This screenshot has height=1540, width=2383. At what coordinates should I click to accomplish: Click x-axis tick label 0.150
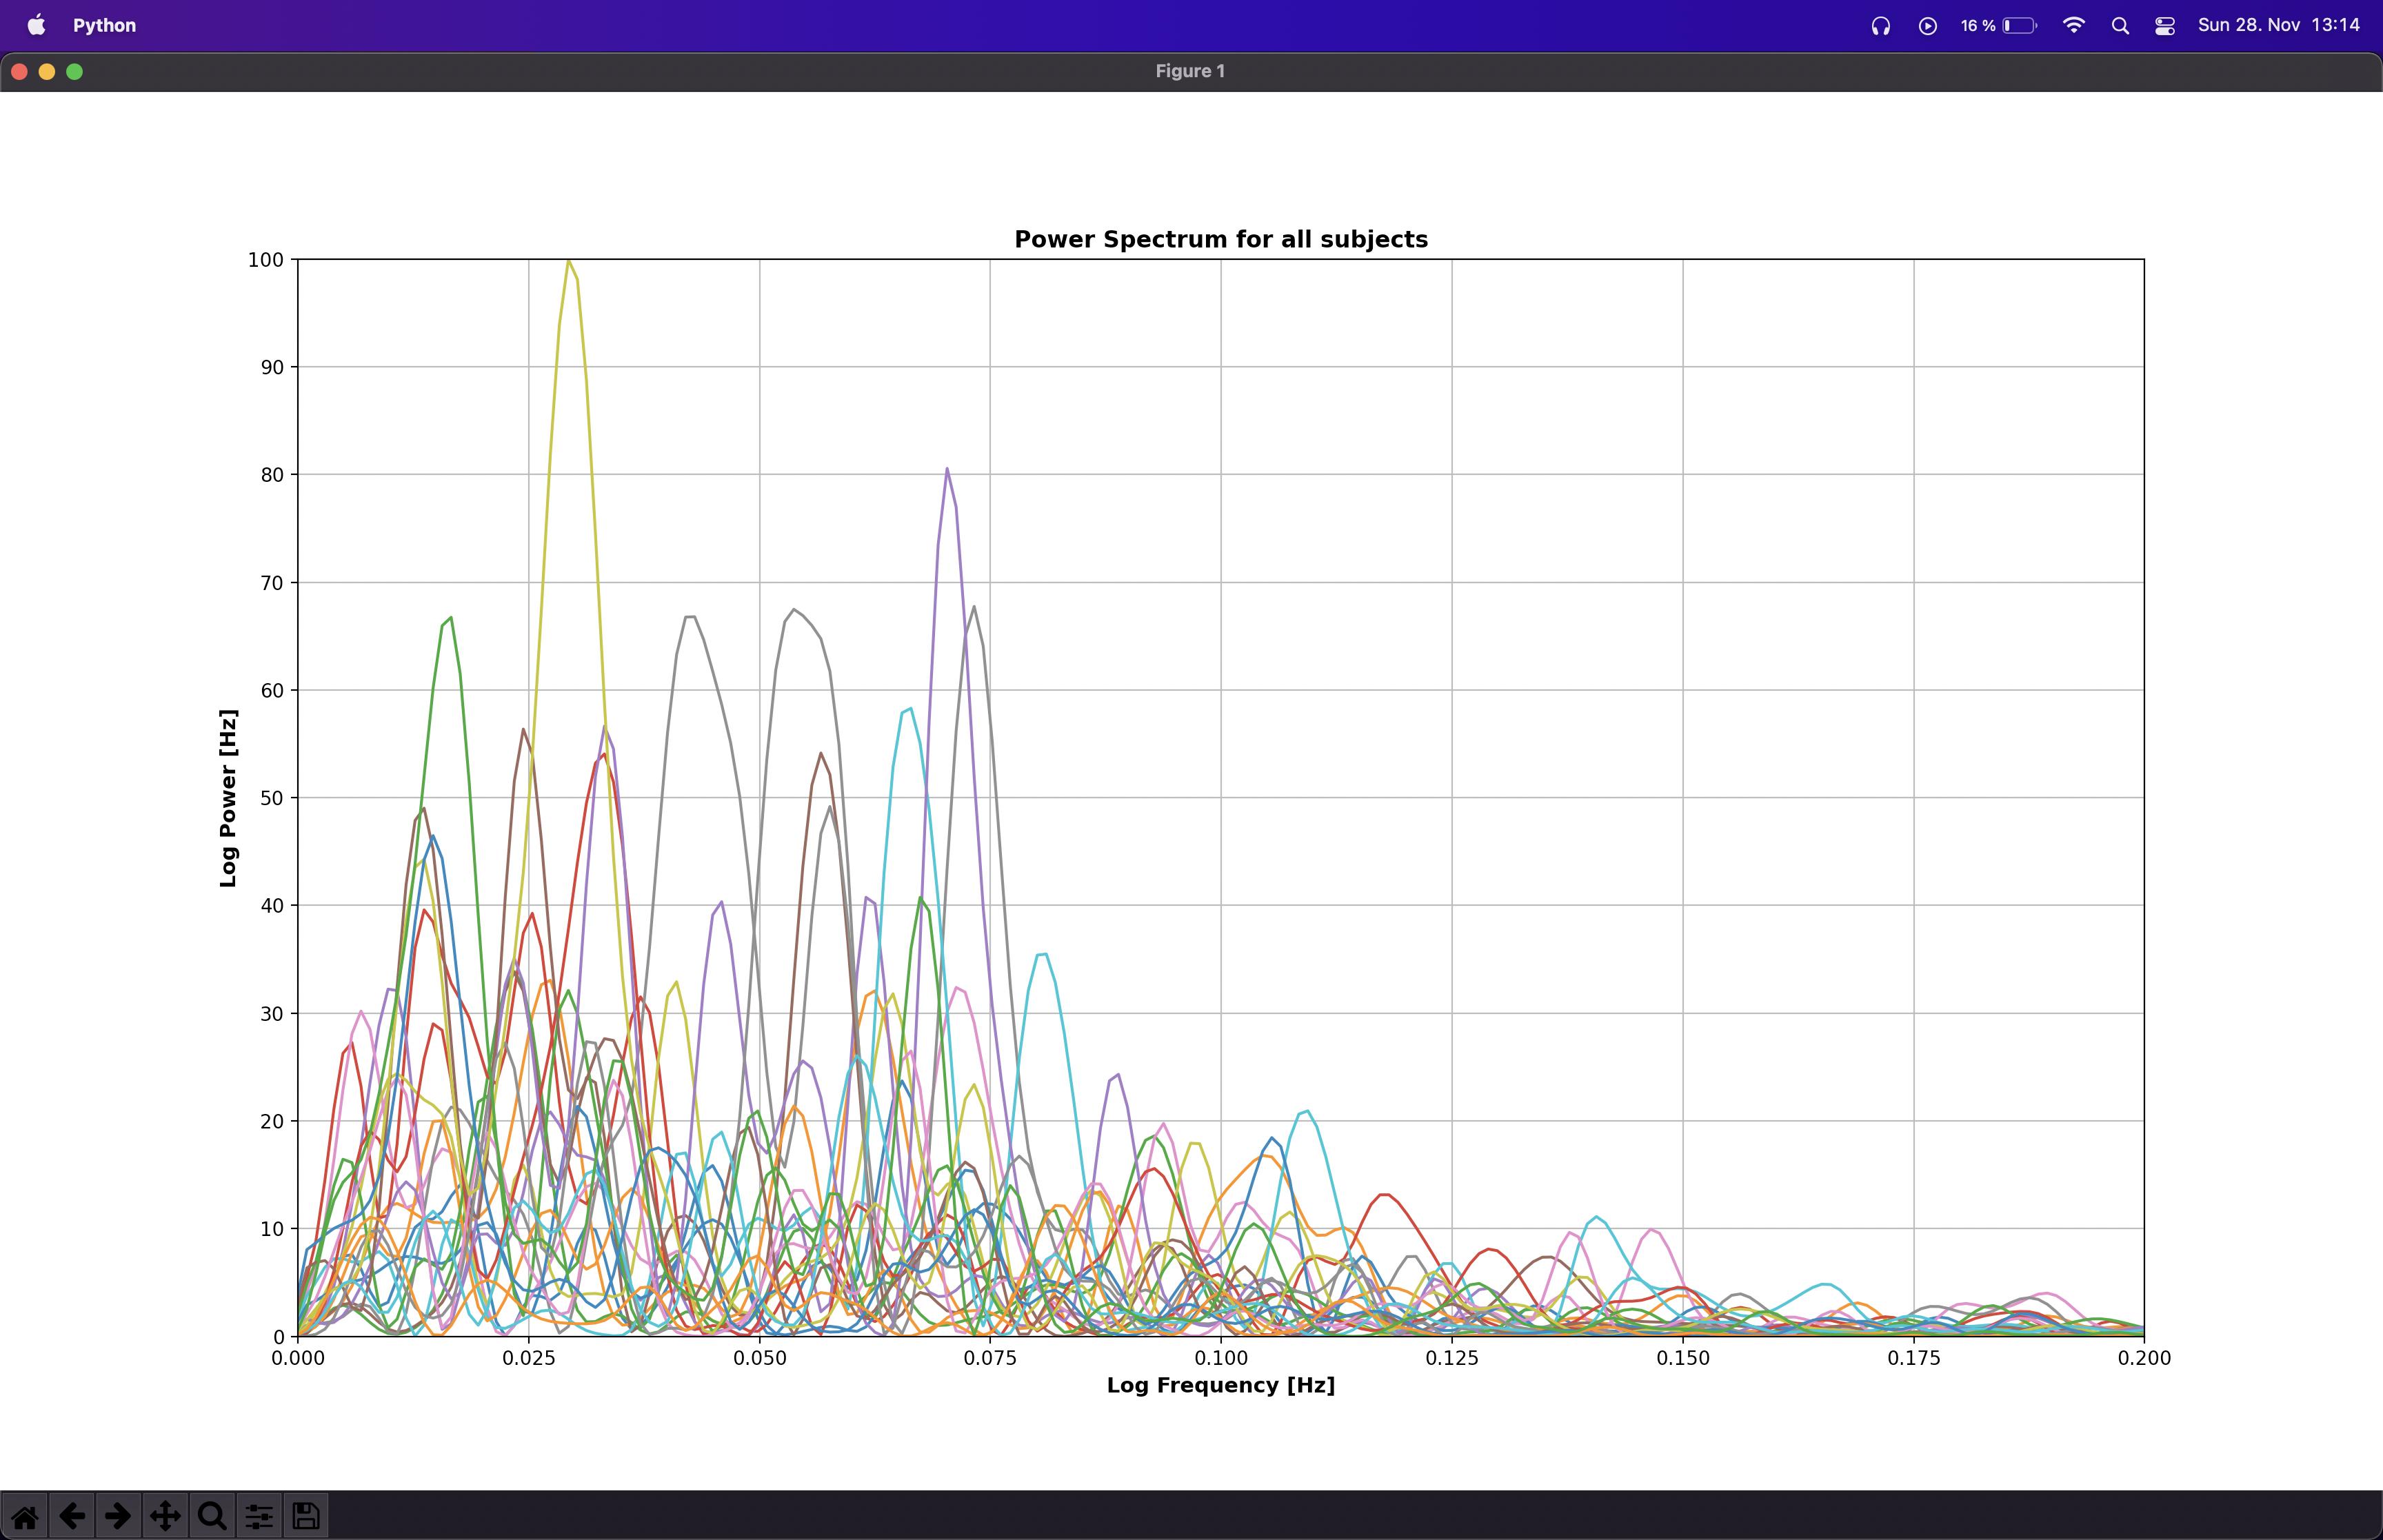pyautogui.click(x=1683, y=1358)
